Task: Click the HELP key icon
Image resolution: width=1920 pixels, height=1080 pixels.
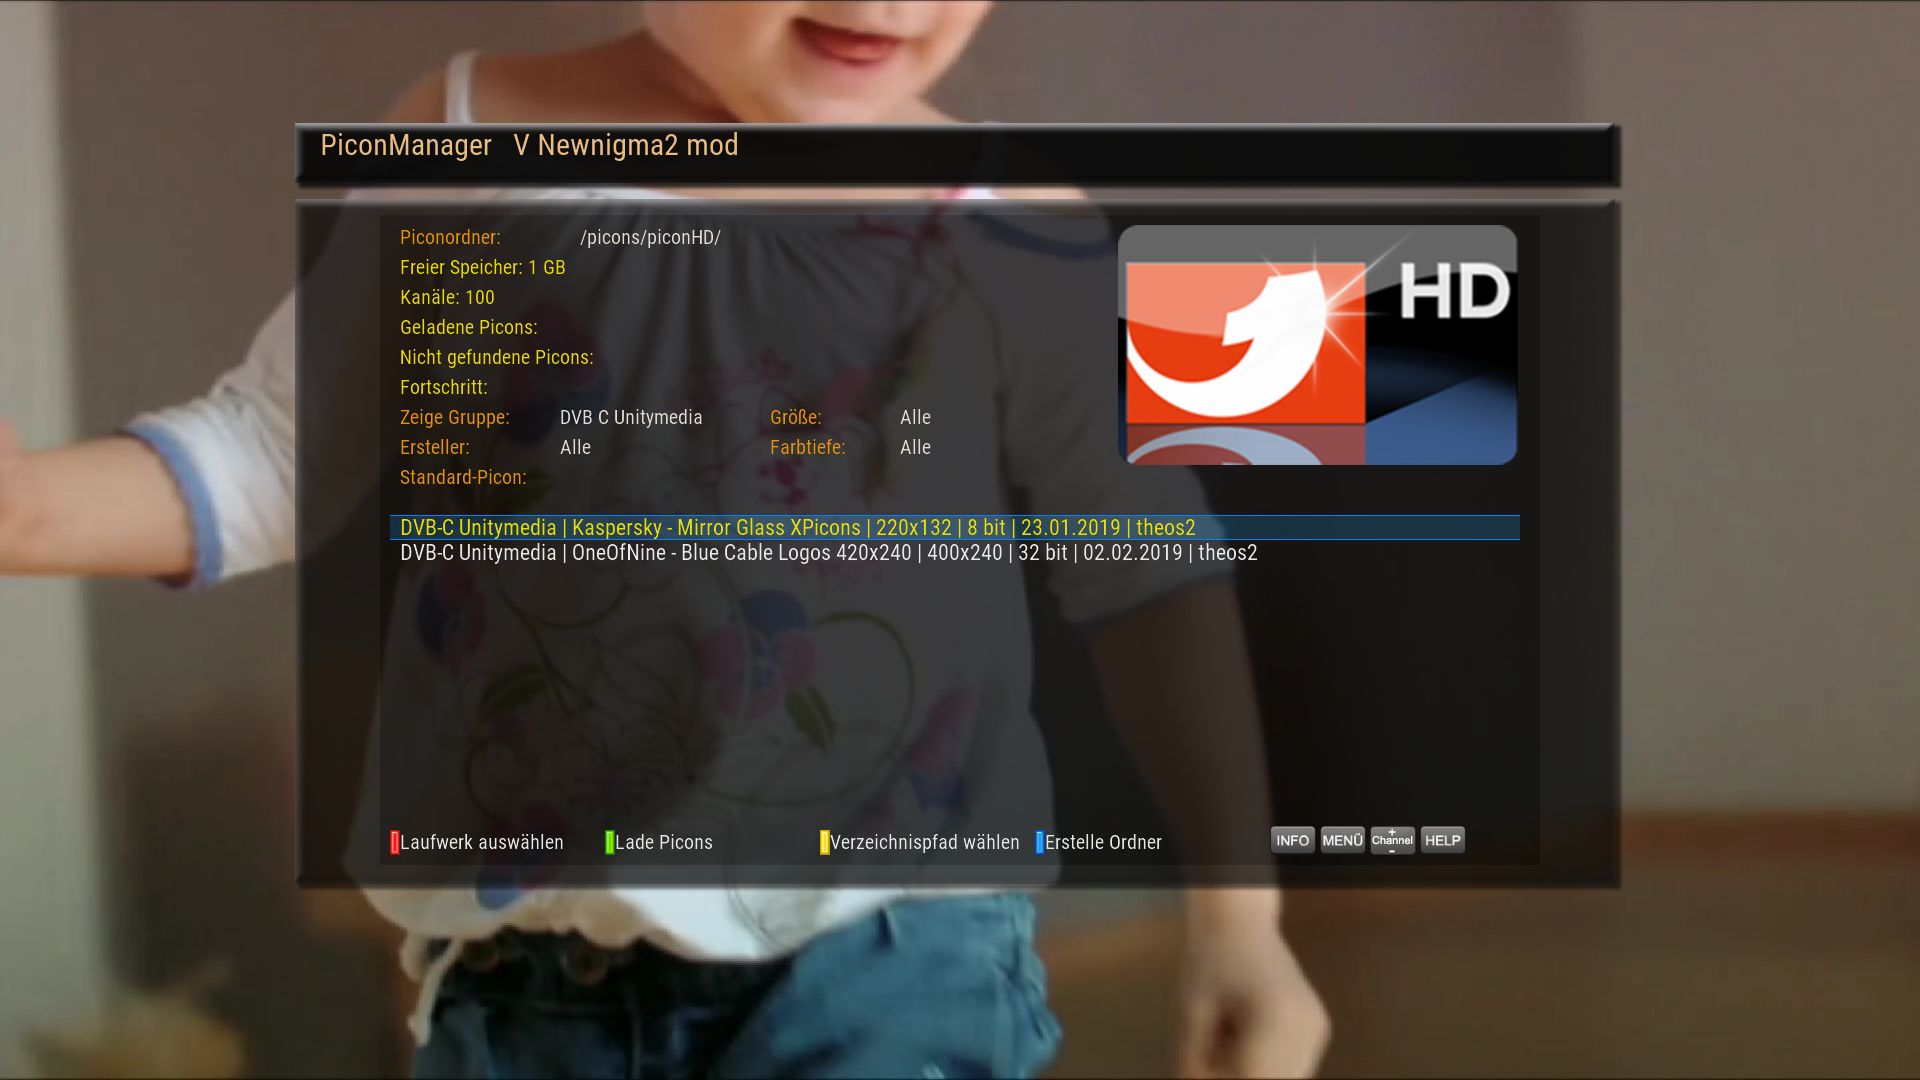Action: click(x=1442, y=840)
